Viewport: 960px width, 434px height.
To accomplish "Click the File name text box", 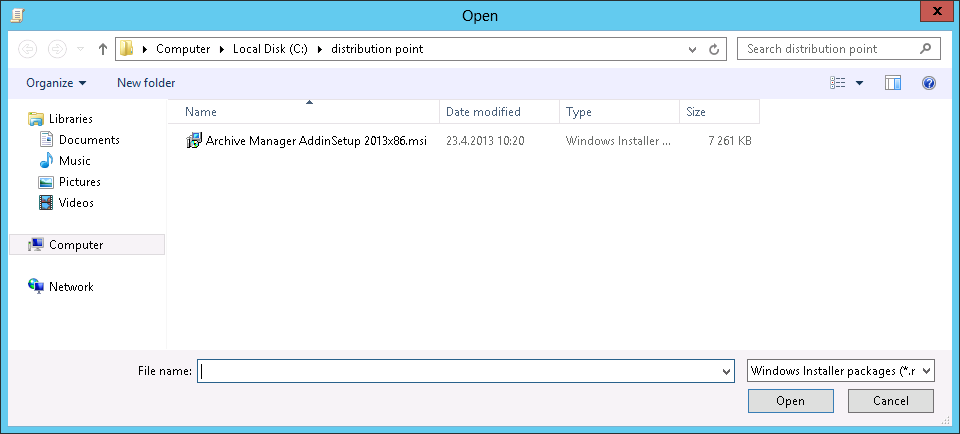I will (459, 371).
